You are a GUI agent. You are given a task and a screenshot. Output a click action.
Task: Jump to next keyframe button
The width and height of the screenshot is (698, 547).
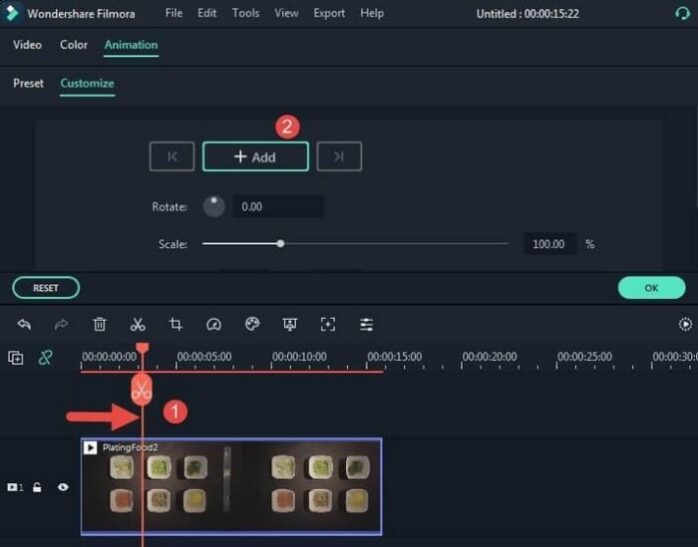tap(339, 157)
